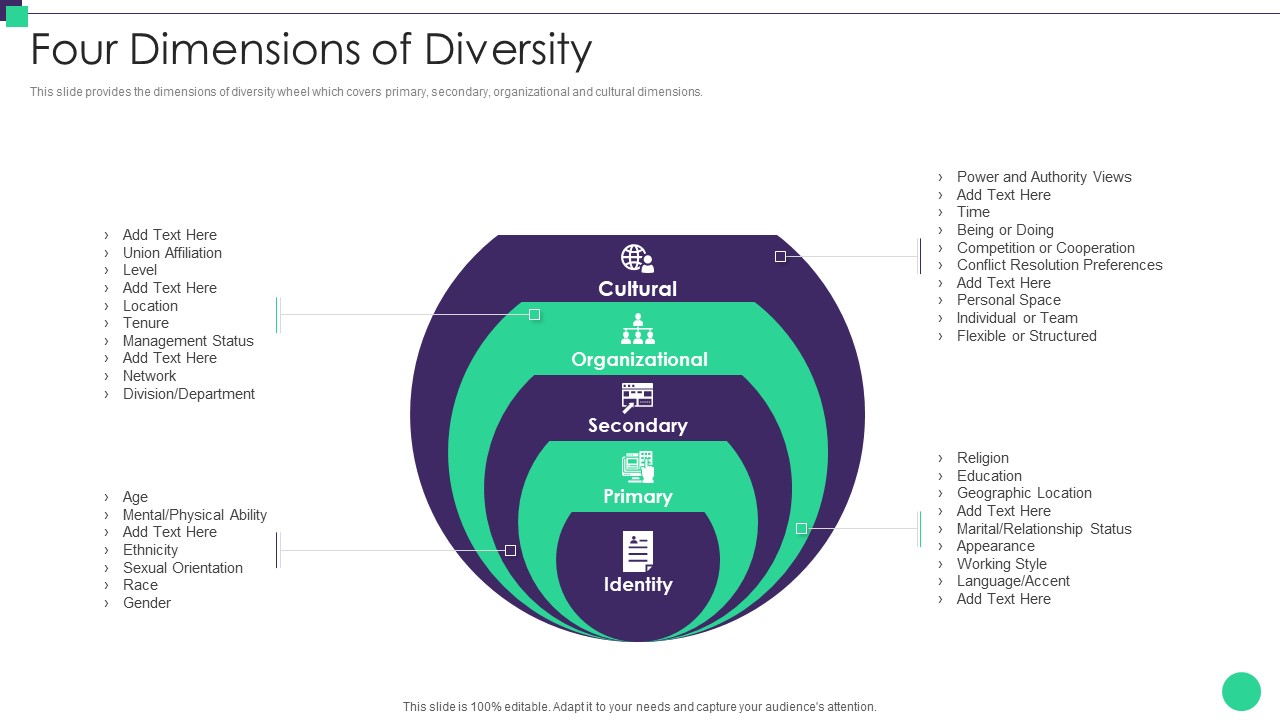Image resolution: width=1280 pixels, height=720 pixels.
Task: Select 'Power and Authority Views' bullet text
Action: coord(1044,177)
